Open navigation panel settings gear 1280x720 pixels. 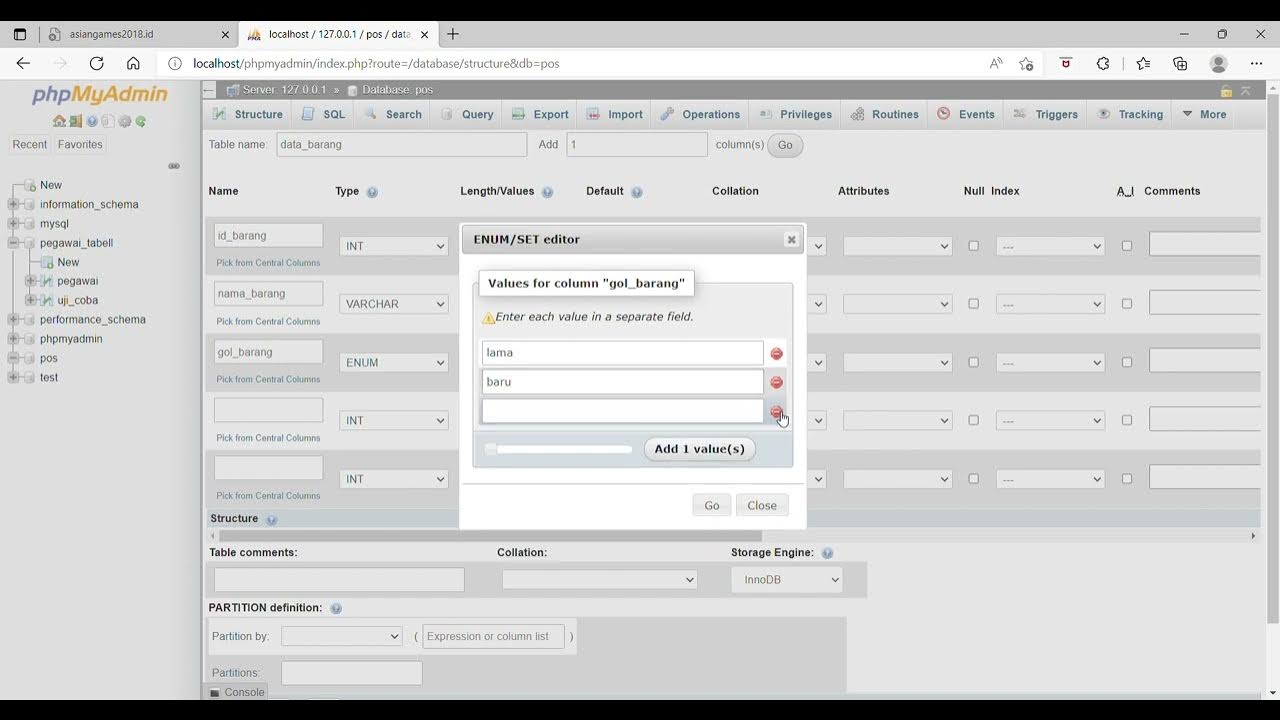coord(125,121)
